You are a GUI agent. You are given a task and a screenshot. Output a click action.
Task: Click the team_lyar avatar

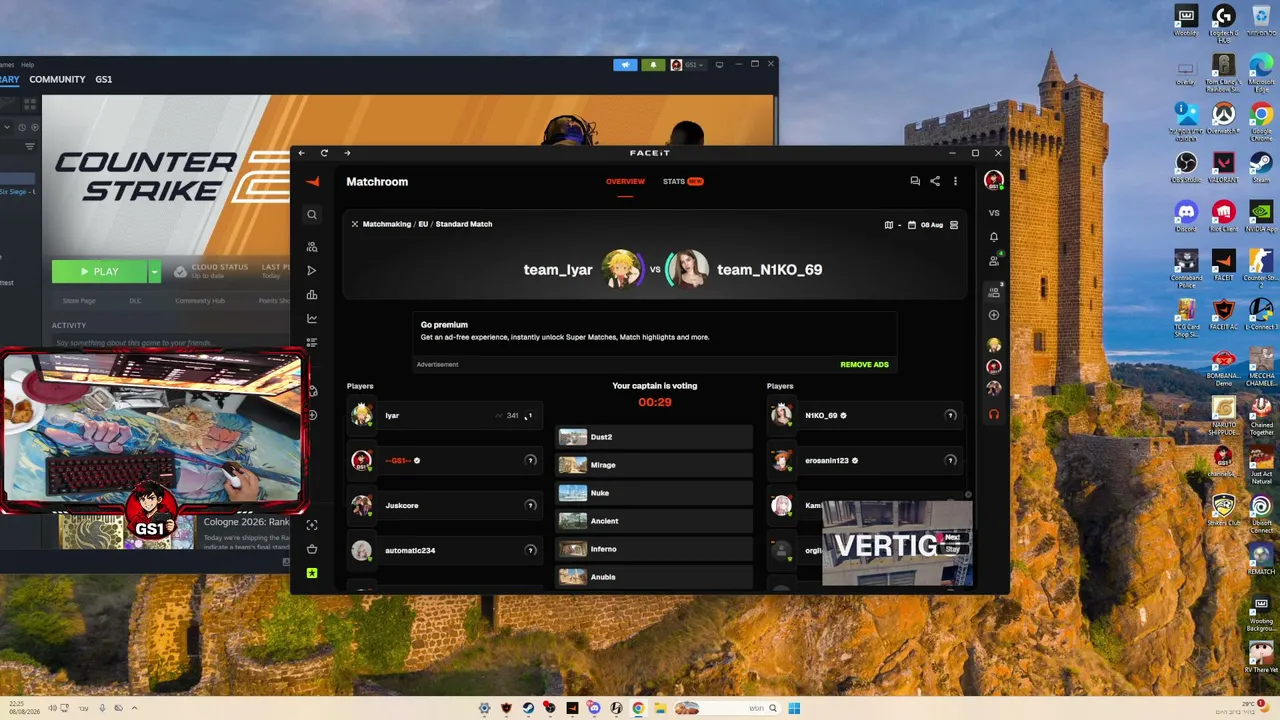click(621, 269)
